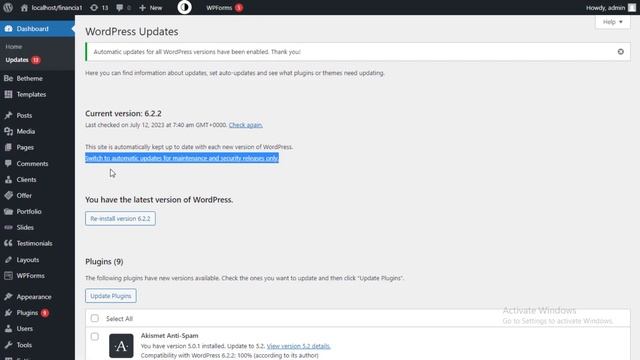The height and width of the screenshot is (360, 640).
Task: Tick the Akismet Anti-Spam checkbox
Action: [95, 337]
